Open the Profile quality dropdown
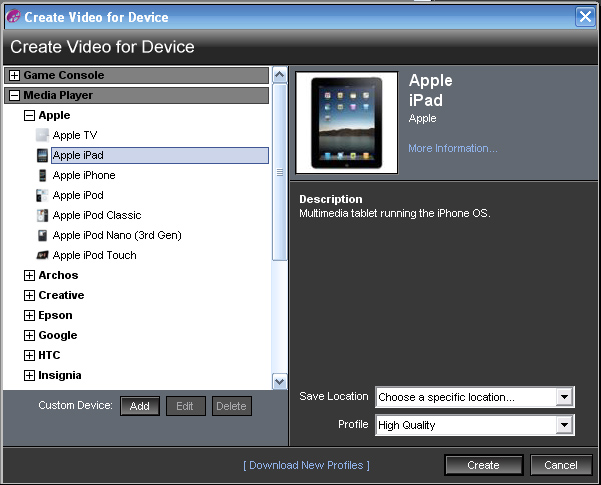This screenshot has height=485, width=601. click(565, 425)
